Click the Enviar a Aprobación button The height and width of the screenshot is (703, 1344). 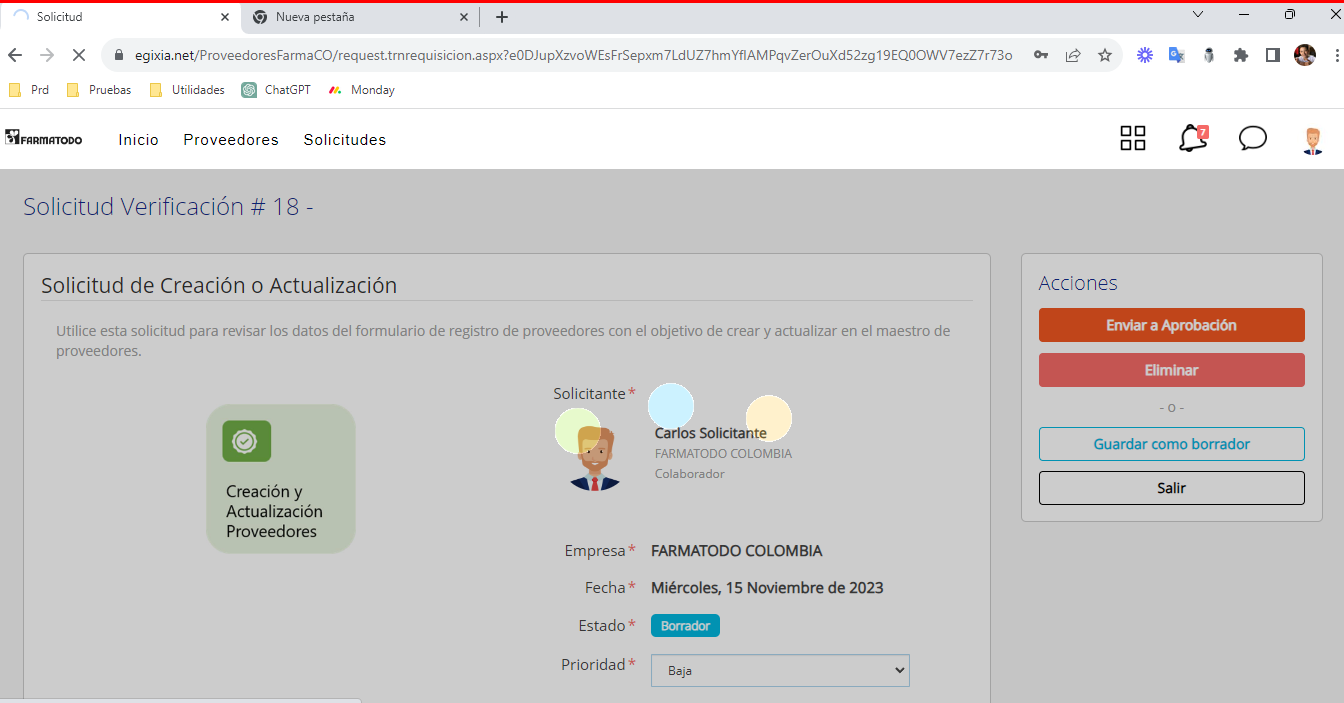coord(1171,325)
